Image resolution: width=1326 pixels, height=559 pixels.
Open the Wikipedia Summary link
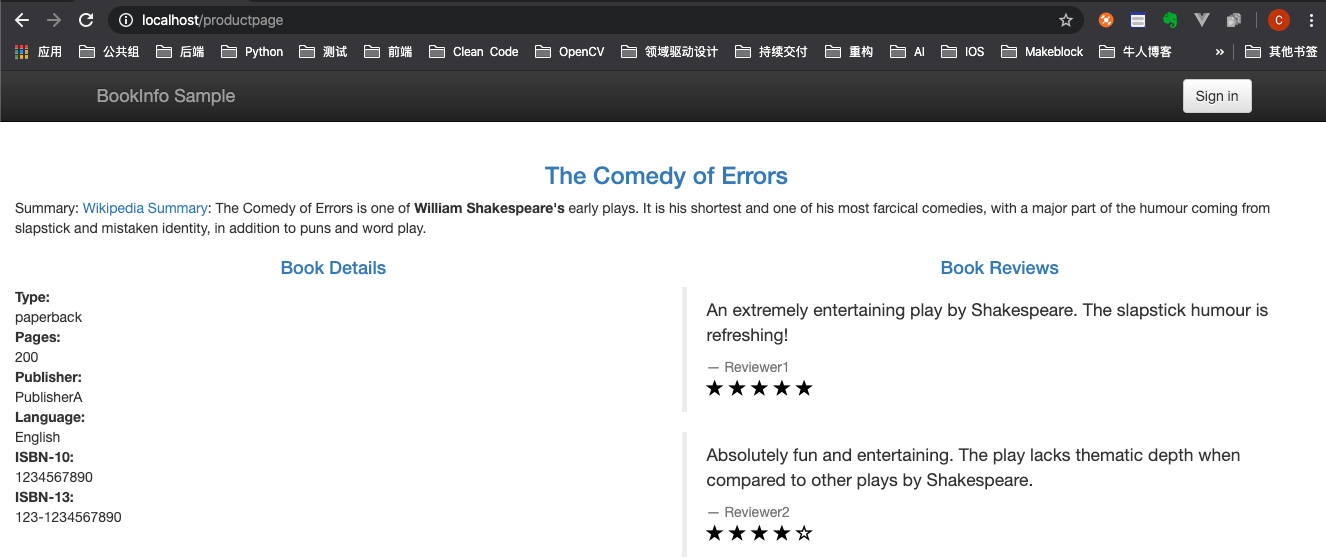[x=145, y=208]
